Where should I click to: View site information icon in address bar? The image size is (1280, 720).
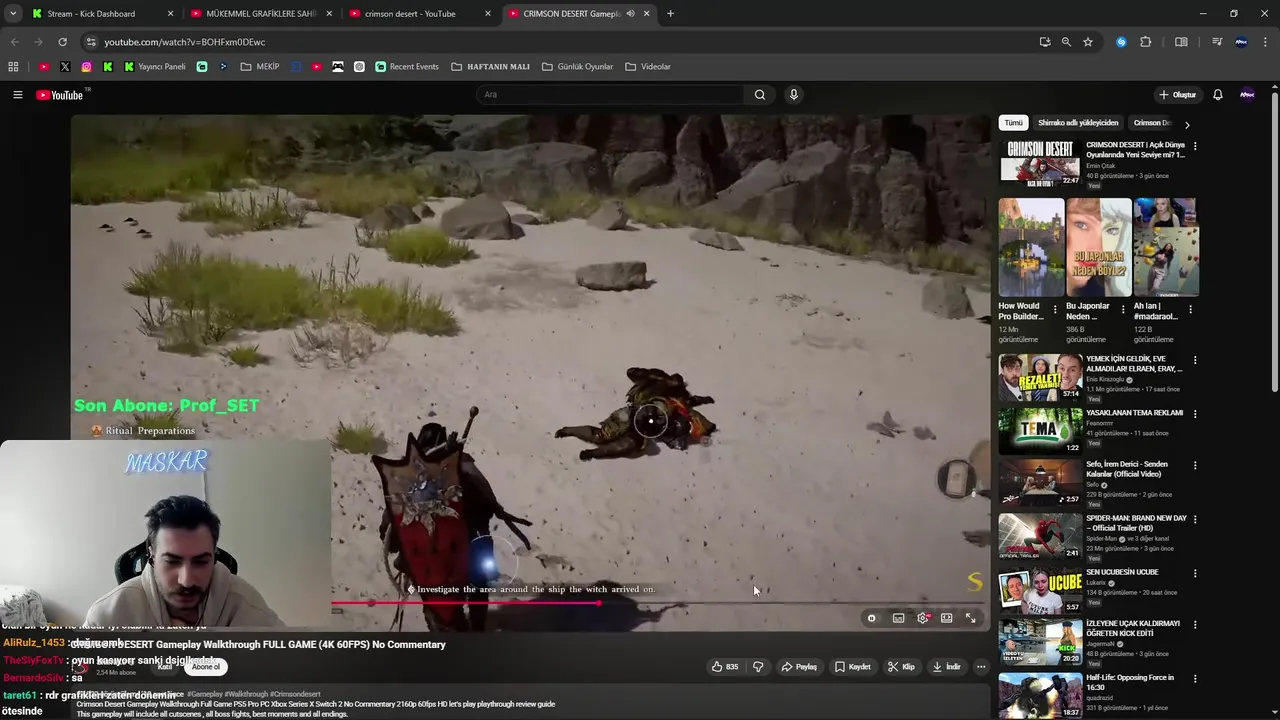tap(91, 42)
